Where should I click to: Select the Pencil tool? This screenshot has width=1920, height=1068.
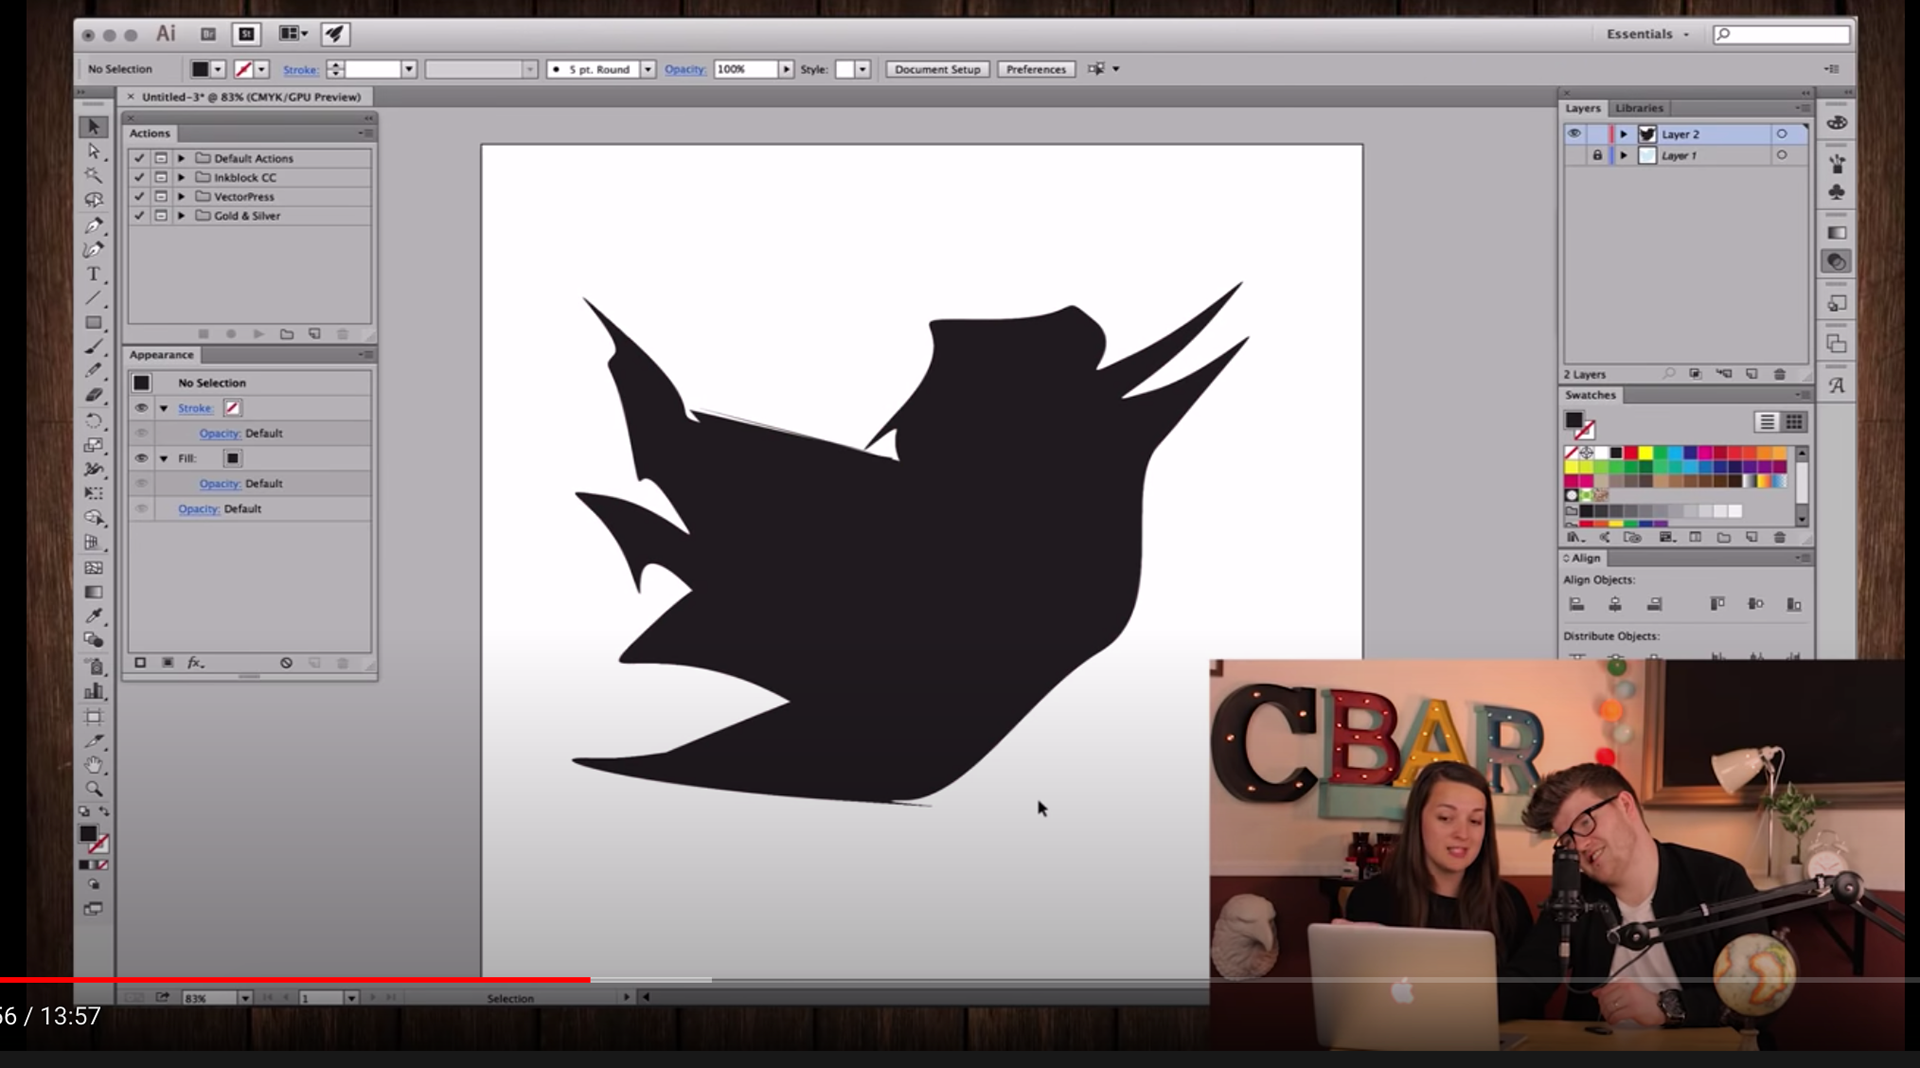93,371
